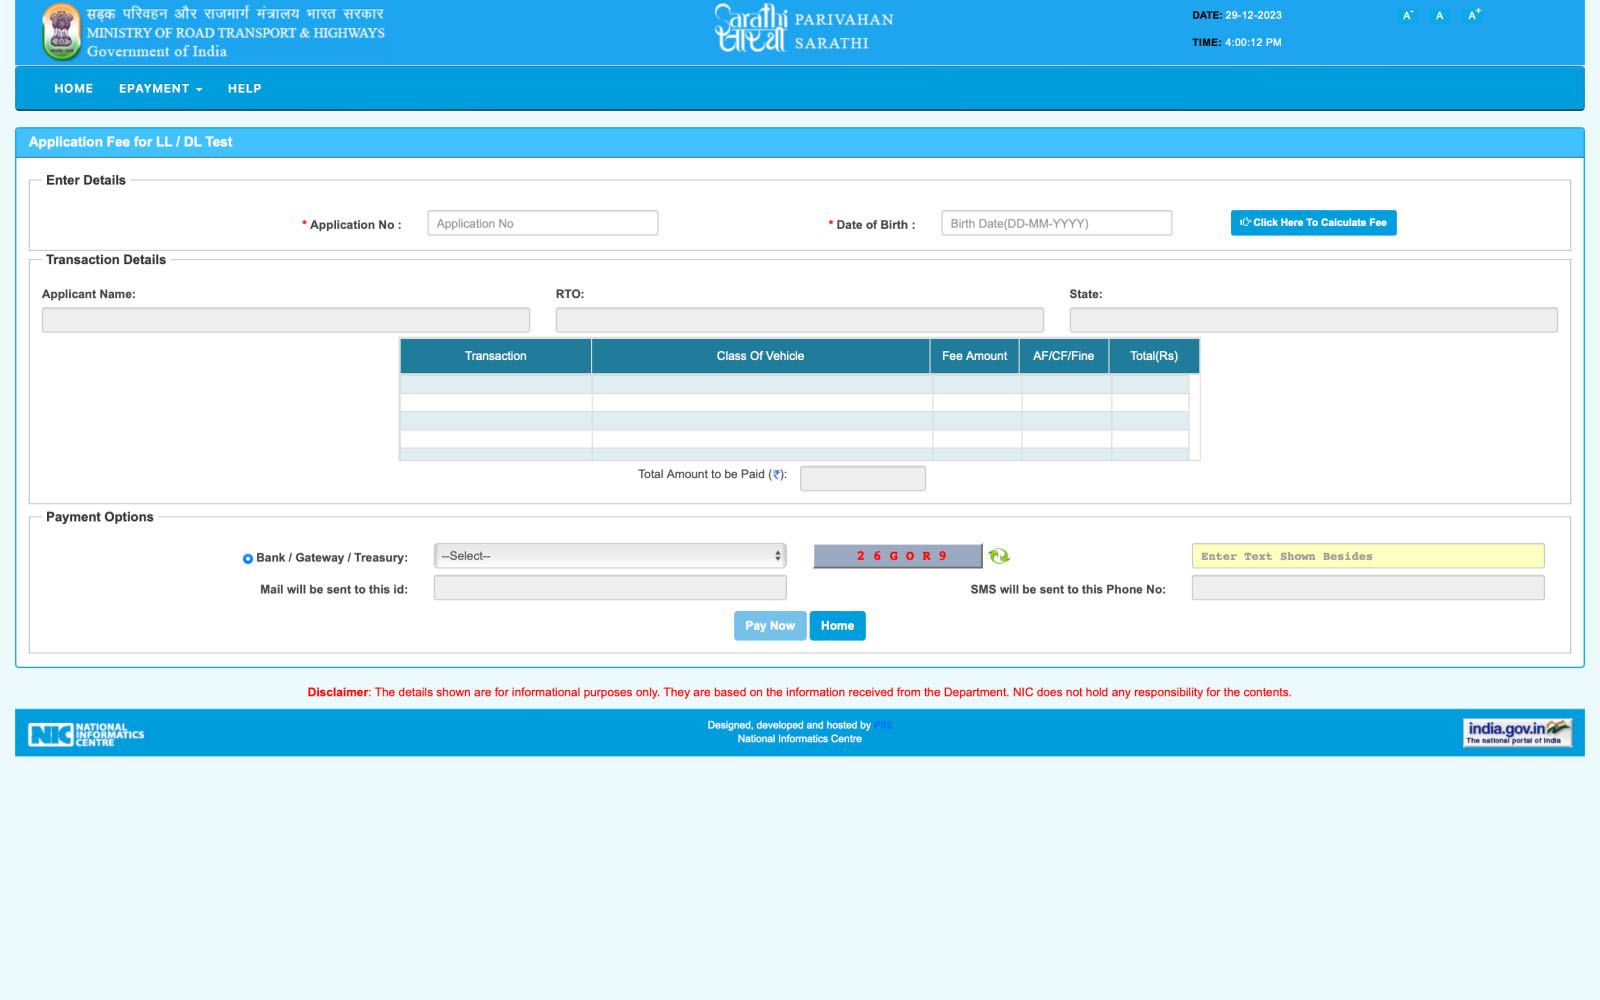
Task: Reset font size with normal A icon
Action: [x=1439, y=15]
